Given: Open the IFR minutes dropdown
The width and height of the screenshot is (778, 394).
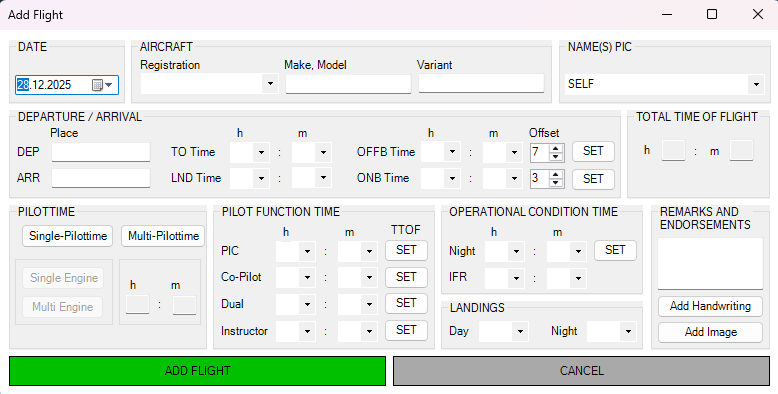Looking at the screenshot, I should tap(579, 278).
